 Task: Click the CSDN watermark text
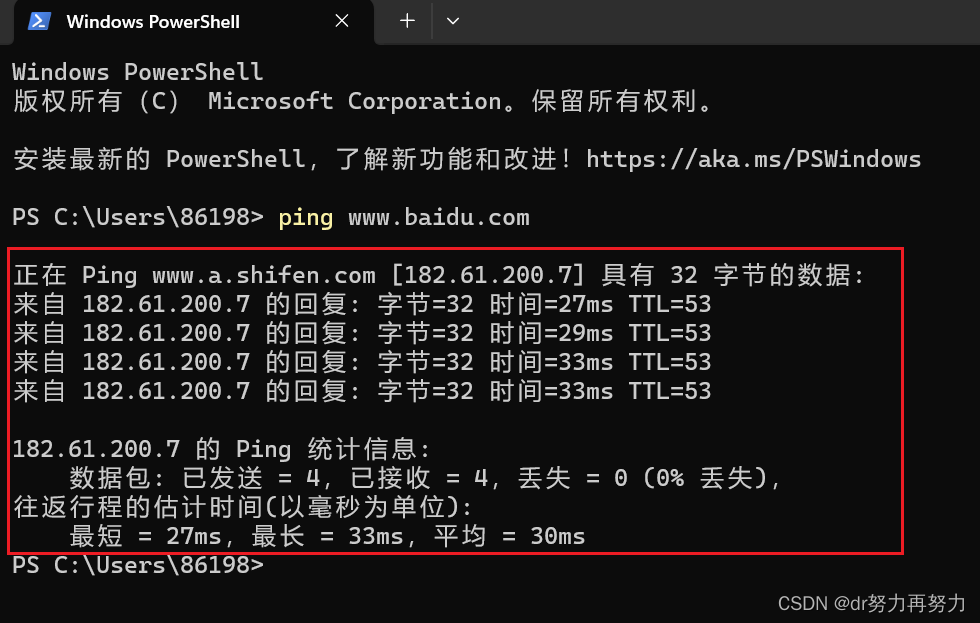(868, 604)
